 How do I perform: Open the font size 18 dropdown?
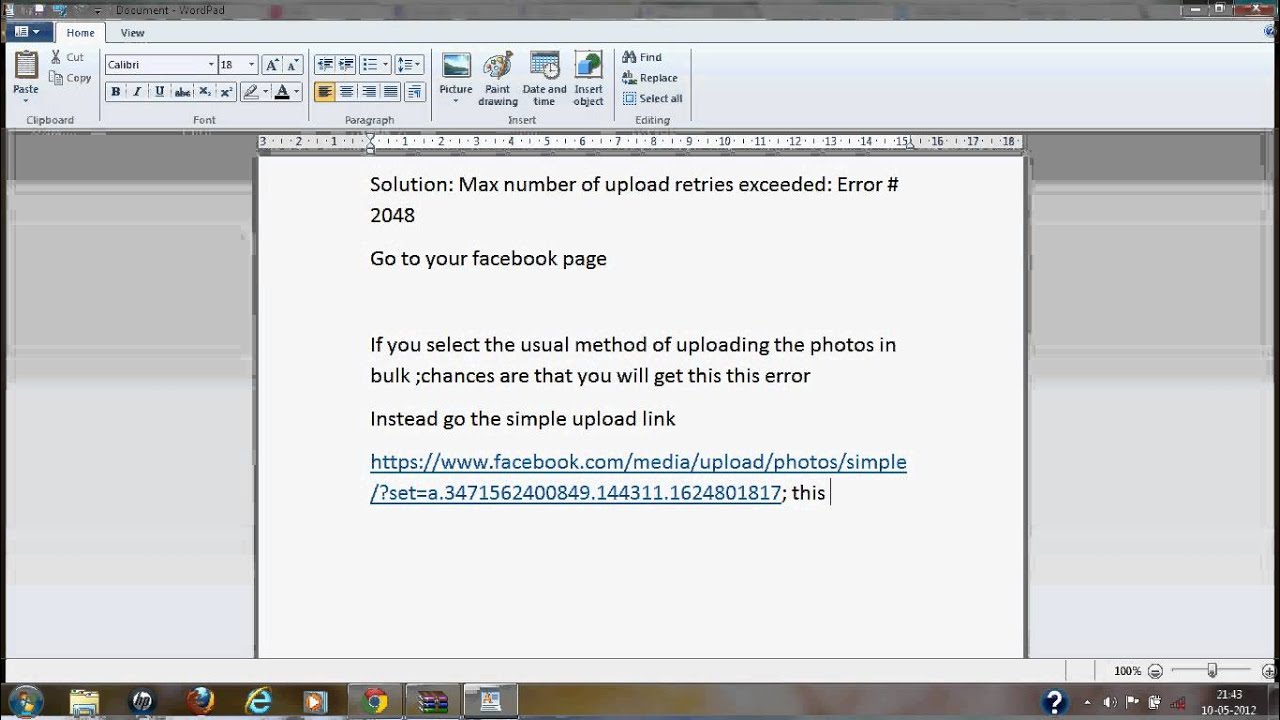(251, 65)
